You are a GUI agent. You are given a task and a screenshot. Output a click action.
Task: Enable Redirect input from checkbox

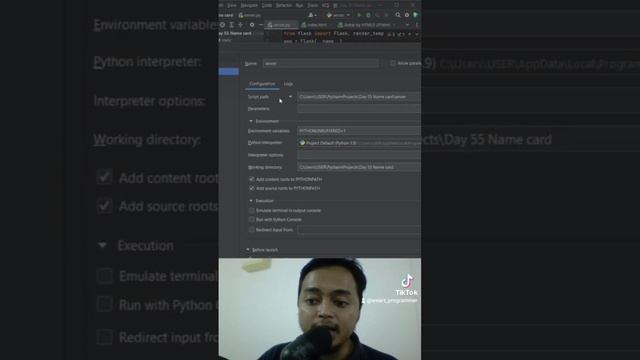[x=252, y=230]
